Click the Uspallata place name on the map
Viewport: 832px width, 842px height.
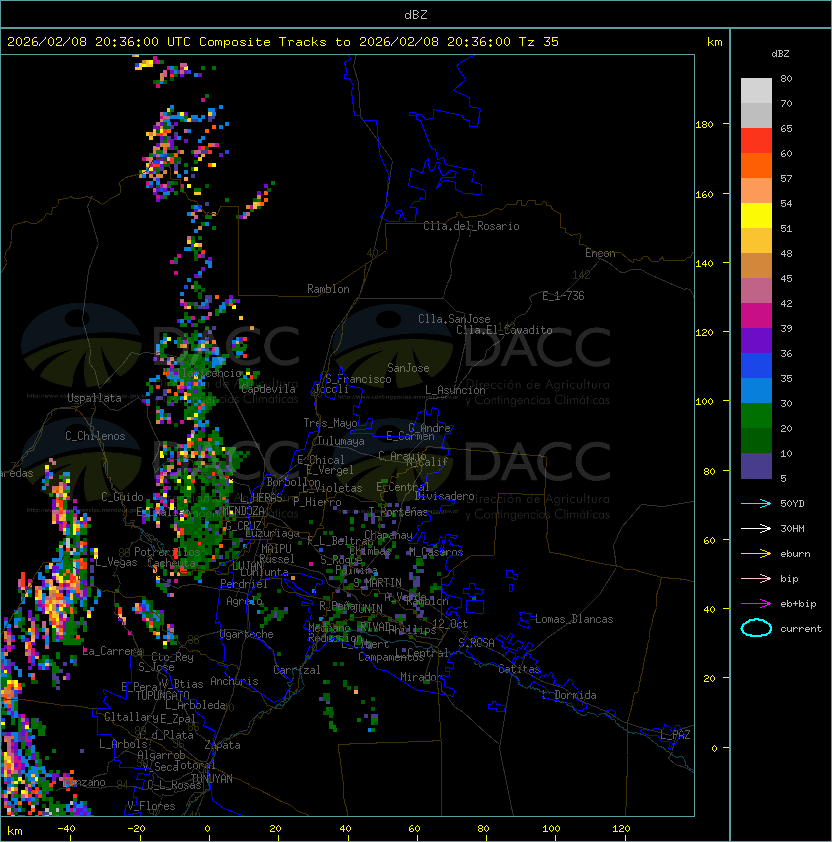pos(94,398)
